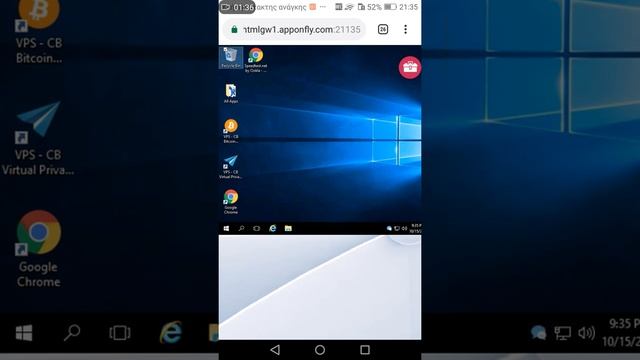Image resolution: width=640 pixels, height=360 pixels.
Task: Open Task View on the phone's remote taskbar
Action: click(x=257, y=229)
